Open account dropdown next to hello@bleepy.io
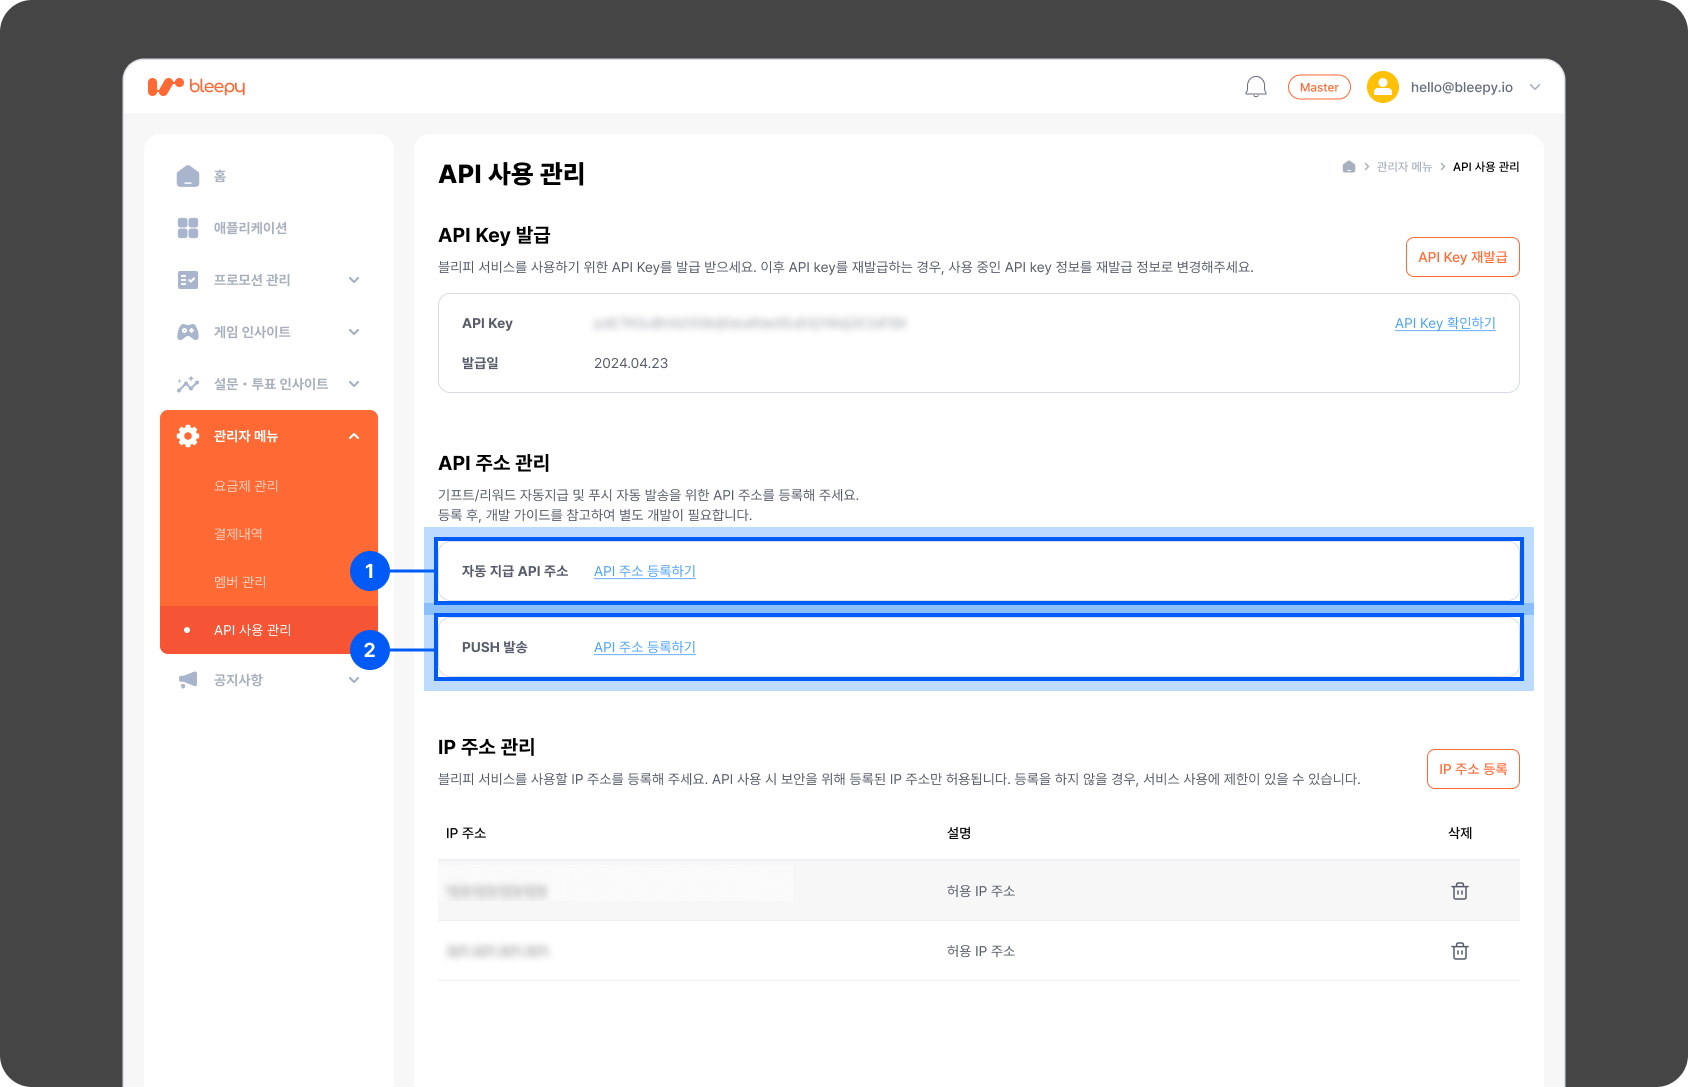1688x1087 pixels. (x=1535, y=87)
